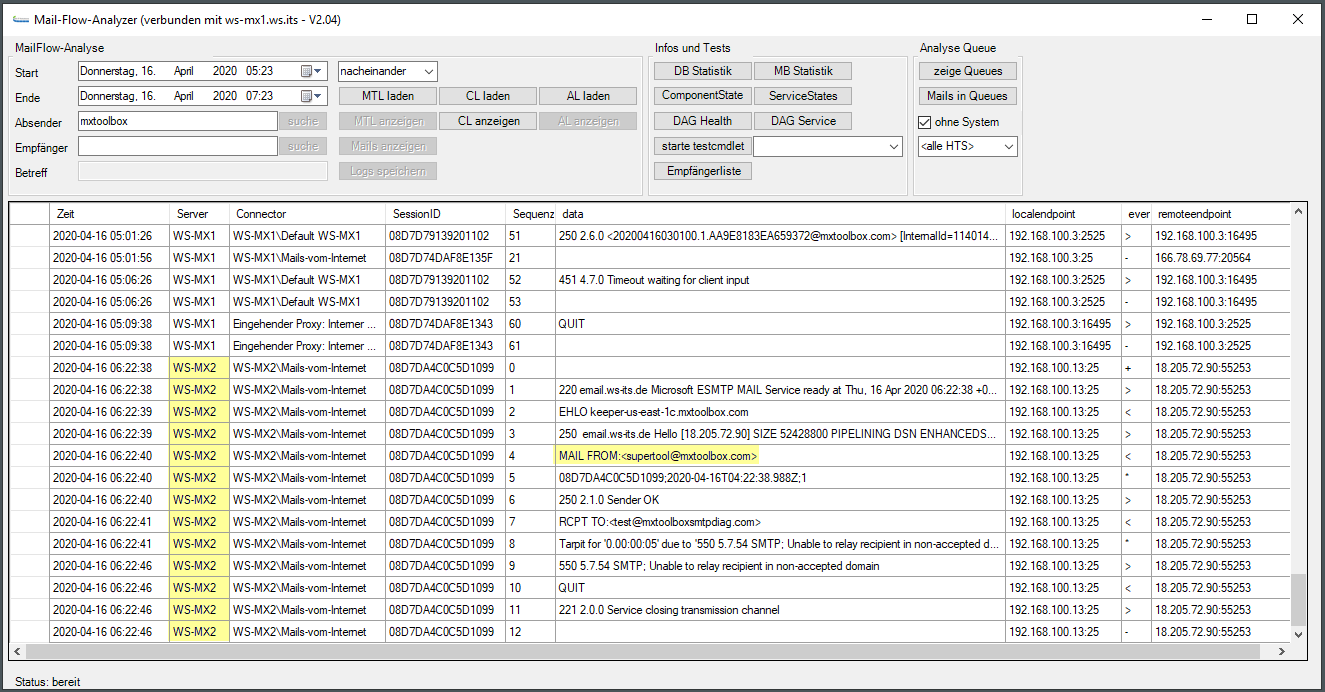Click the '2020-04-16 05:01:56' time cell

click(109, 258)
